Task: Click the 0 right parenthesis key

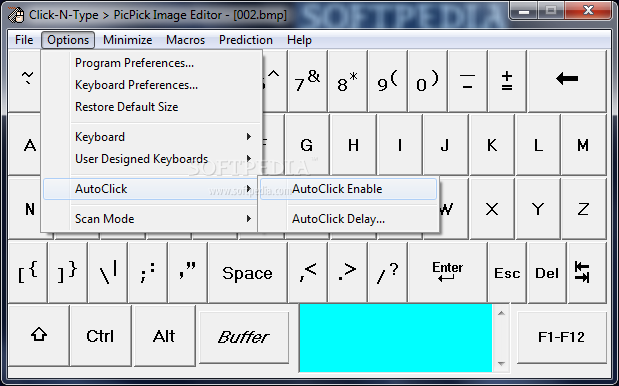Action: coord(428,81)
